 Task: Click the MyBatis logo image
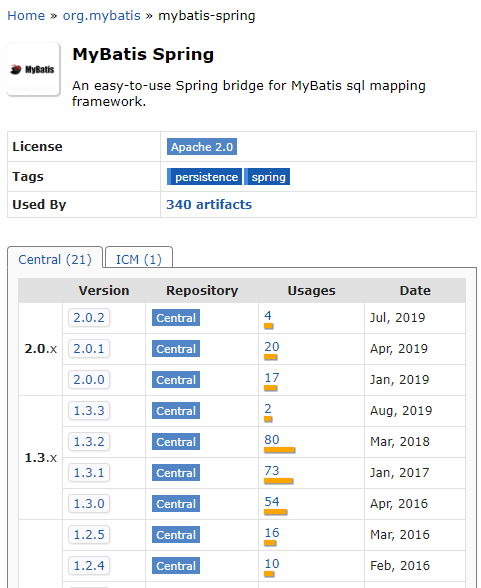33,70
